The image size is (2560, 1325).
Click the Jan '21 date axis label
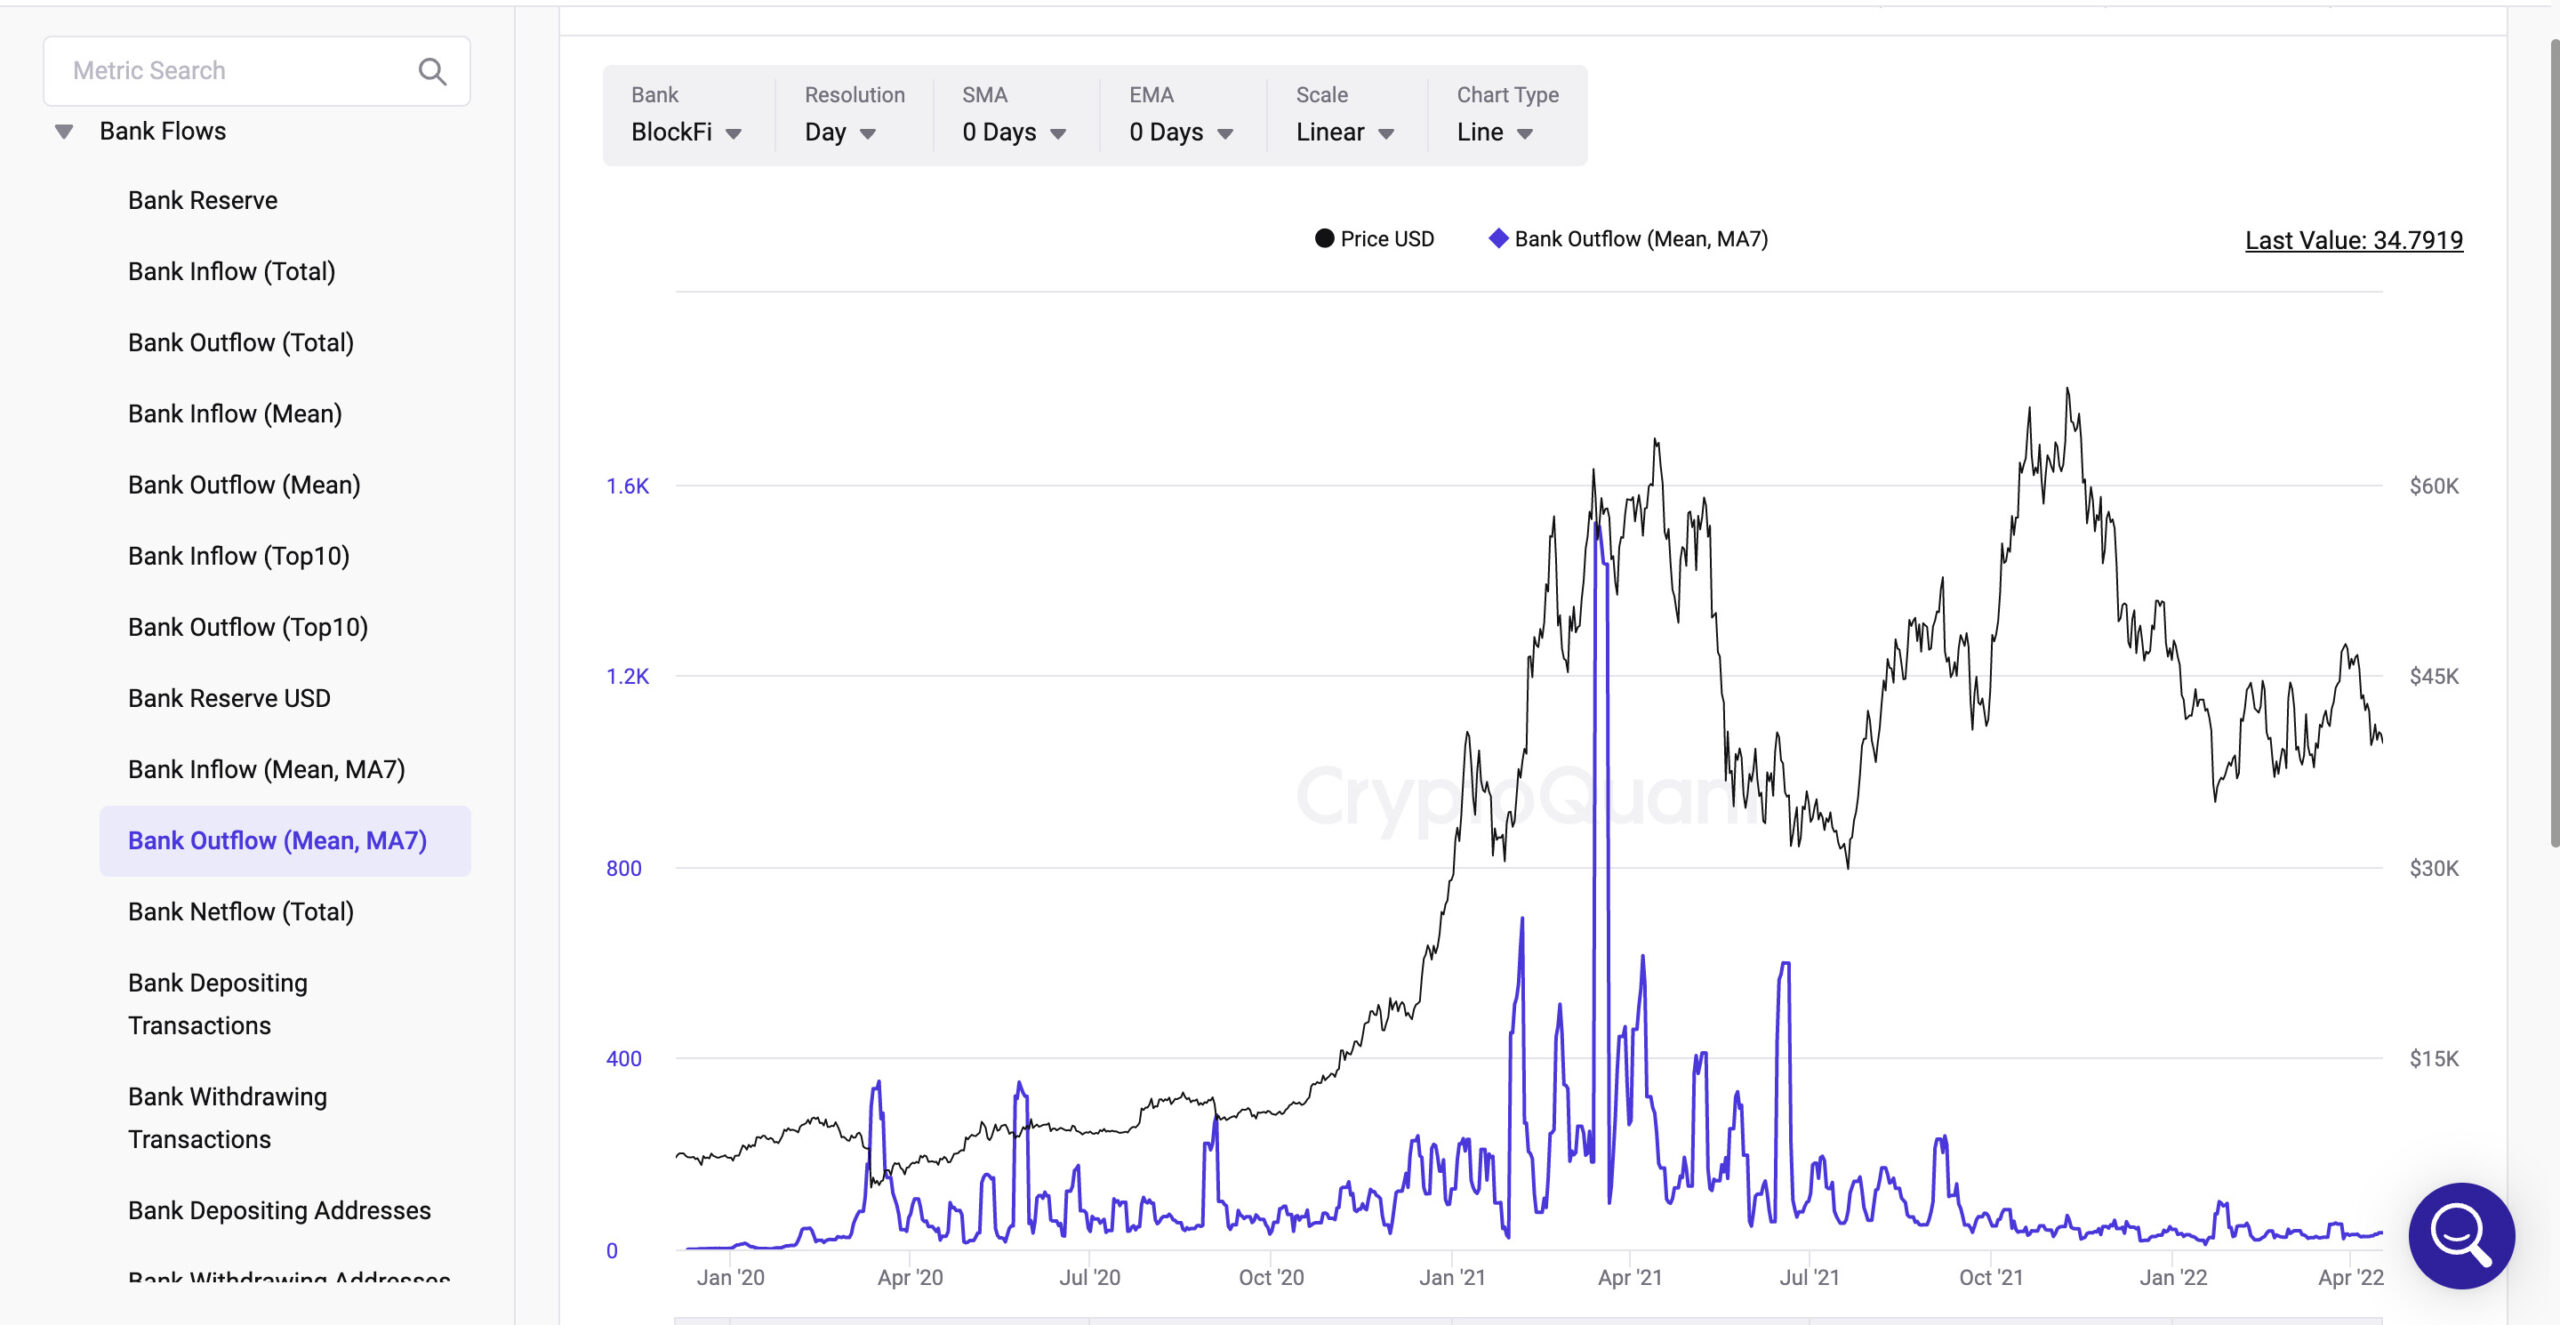click(1452, 1277)
